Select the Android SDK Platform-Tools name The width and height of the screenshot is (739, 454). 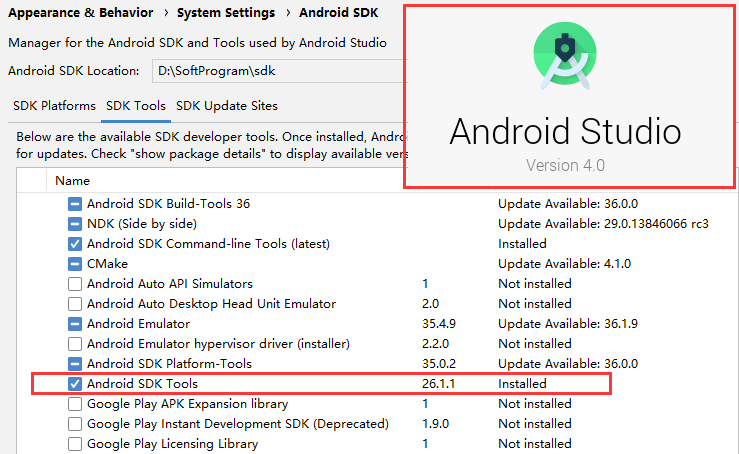click(169, 363)
